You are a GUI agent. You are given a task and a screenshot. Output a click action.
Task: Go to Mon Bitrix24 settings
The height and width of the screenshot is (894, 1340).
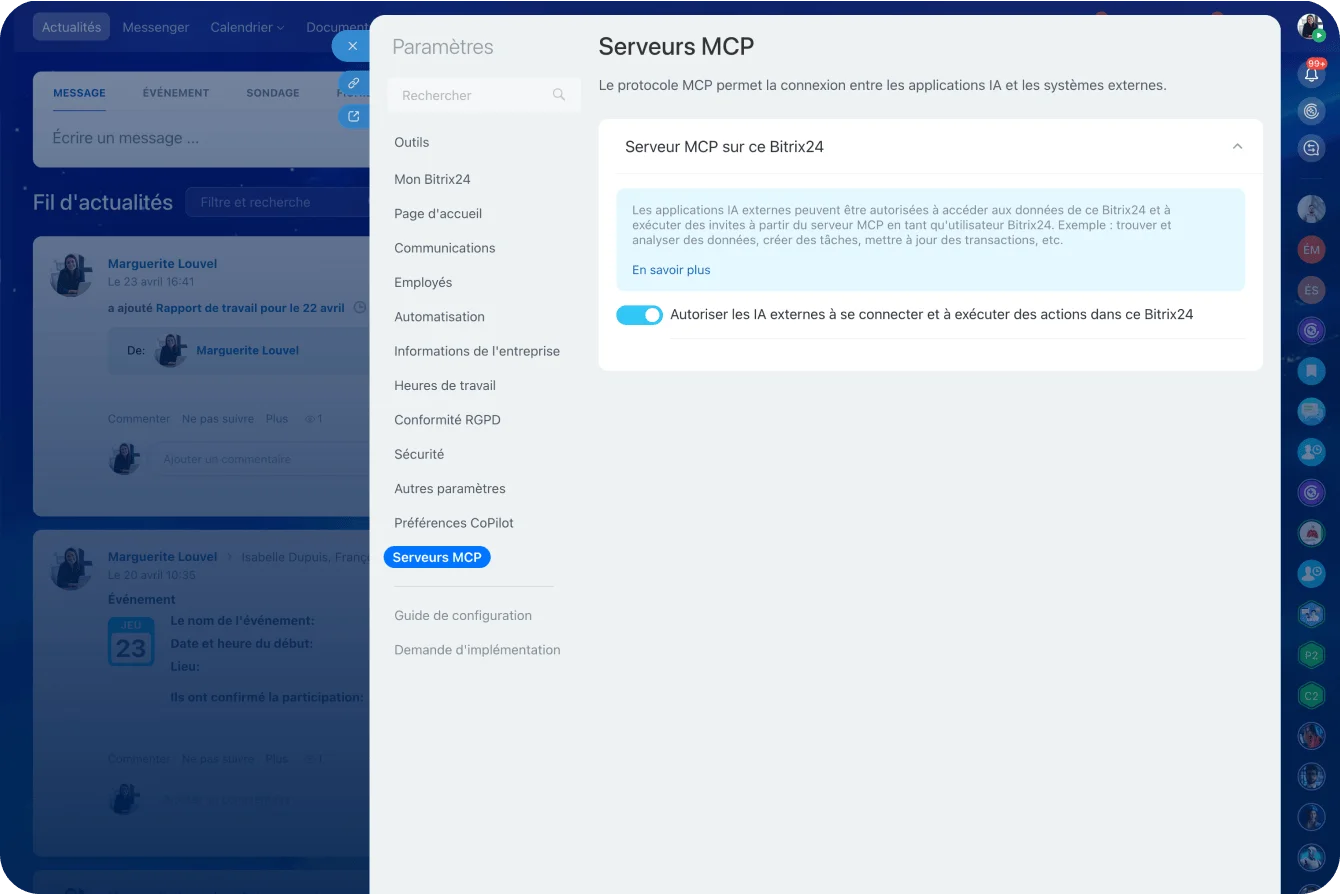[x=432, y=179]
